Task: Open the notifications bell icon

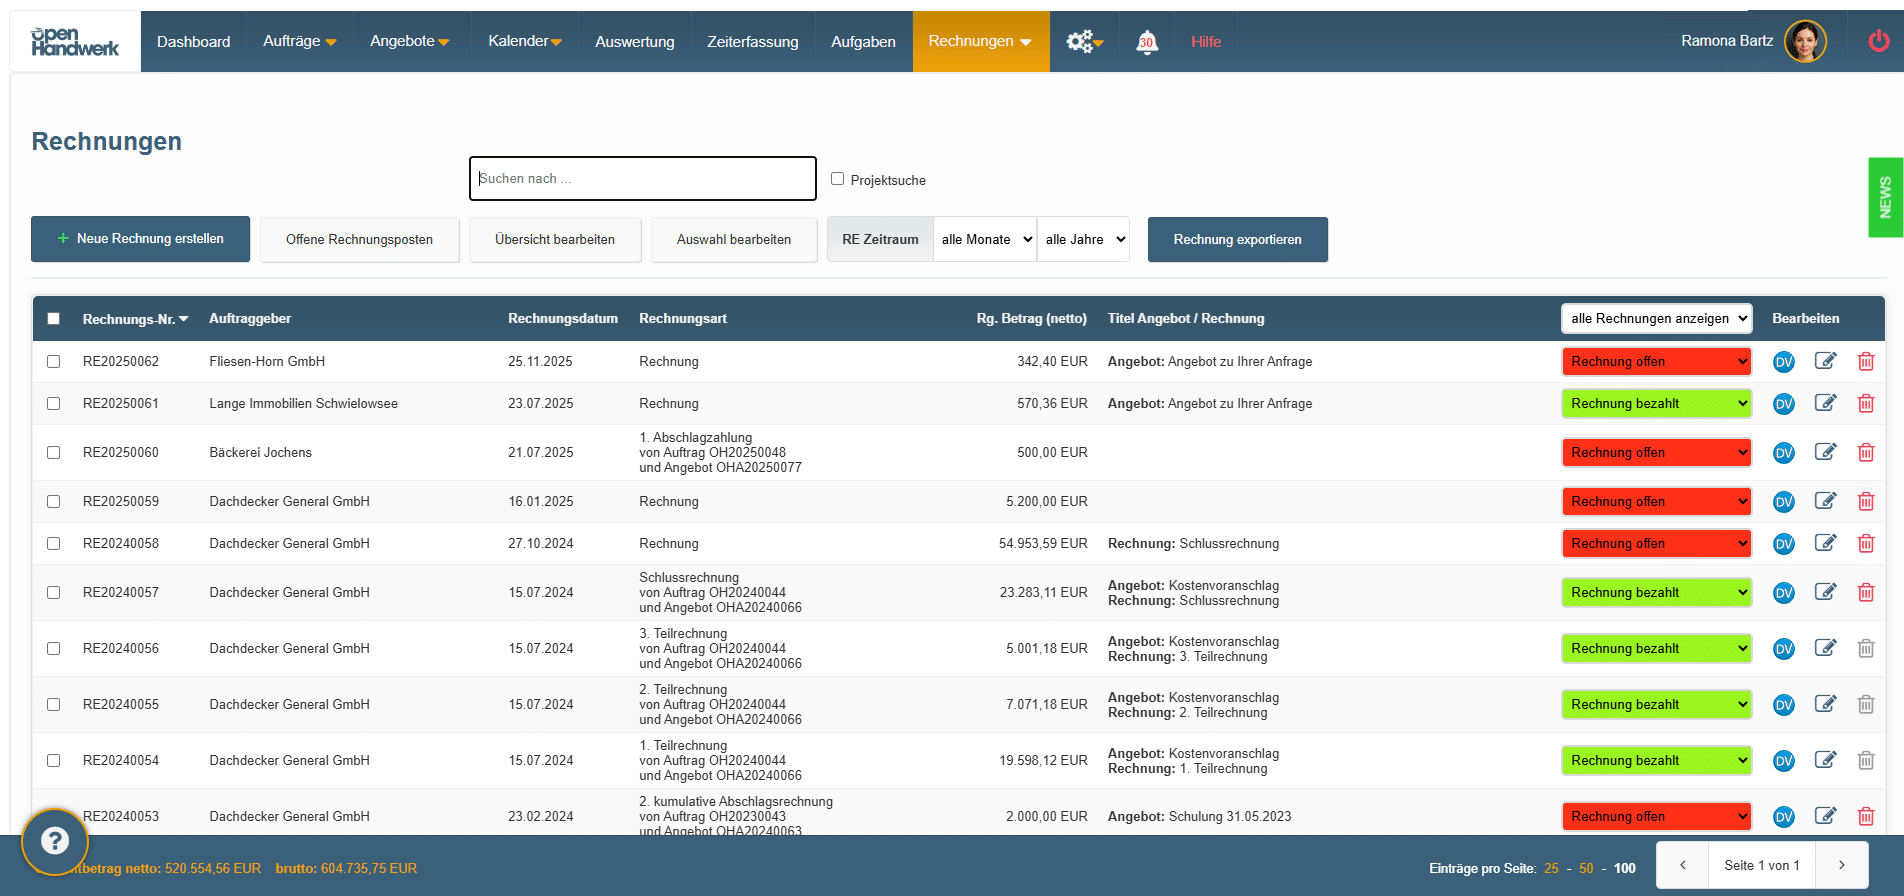Action: pyautogui.click(x=1146, y=42)
